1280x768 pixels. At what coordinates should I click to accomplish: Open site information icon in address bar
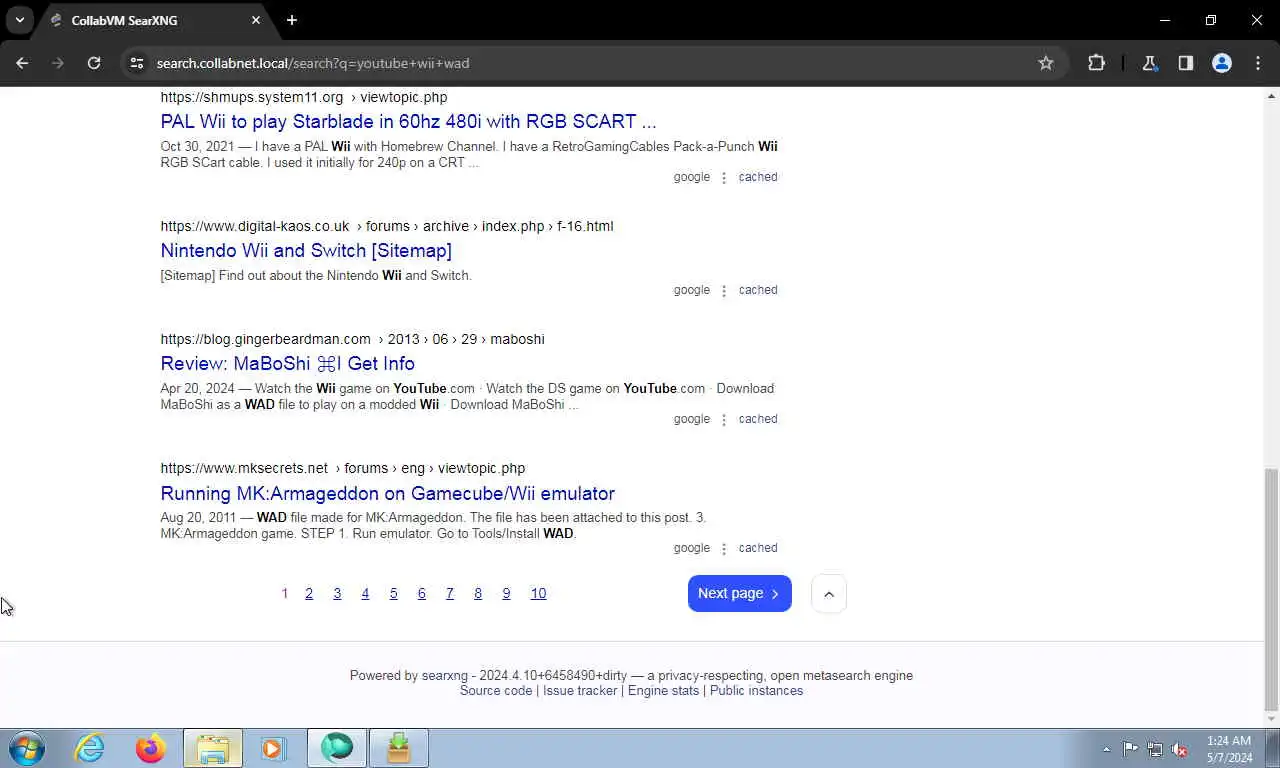(137, 63)
